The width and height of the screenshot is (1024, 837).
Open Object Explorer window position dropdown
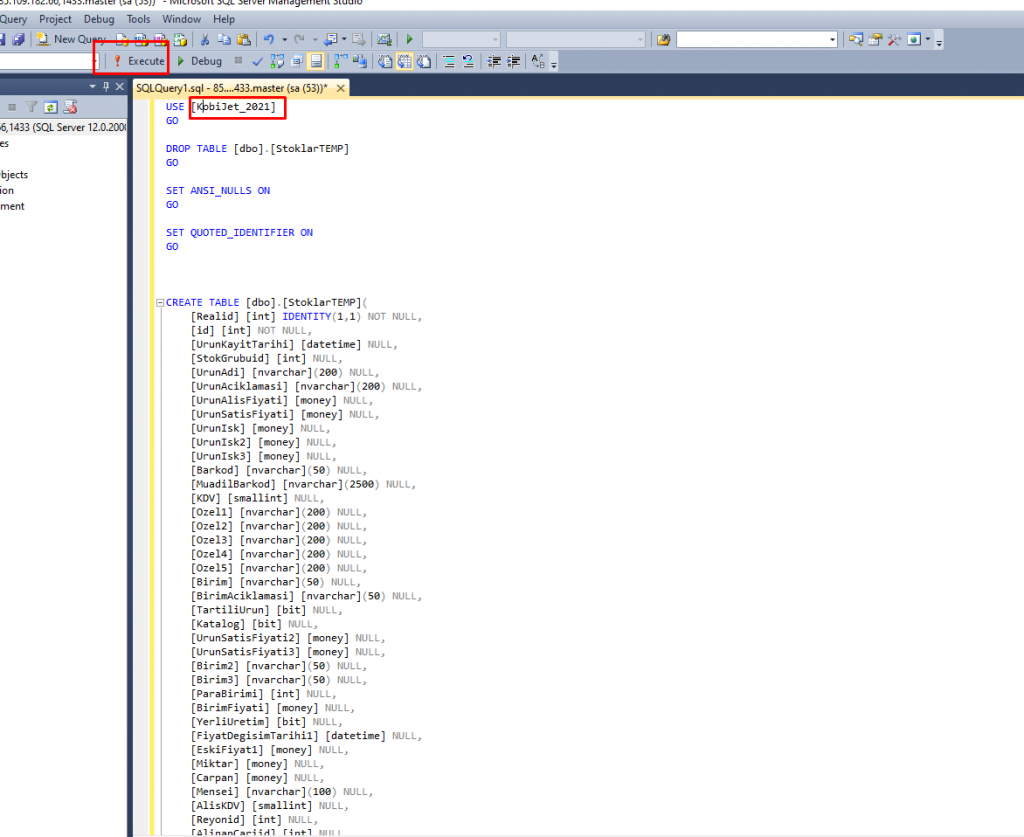(x=92, y=86)
